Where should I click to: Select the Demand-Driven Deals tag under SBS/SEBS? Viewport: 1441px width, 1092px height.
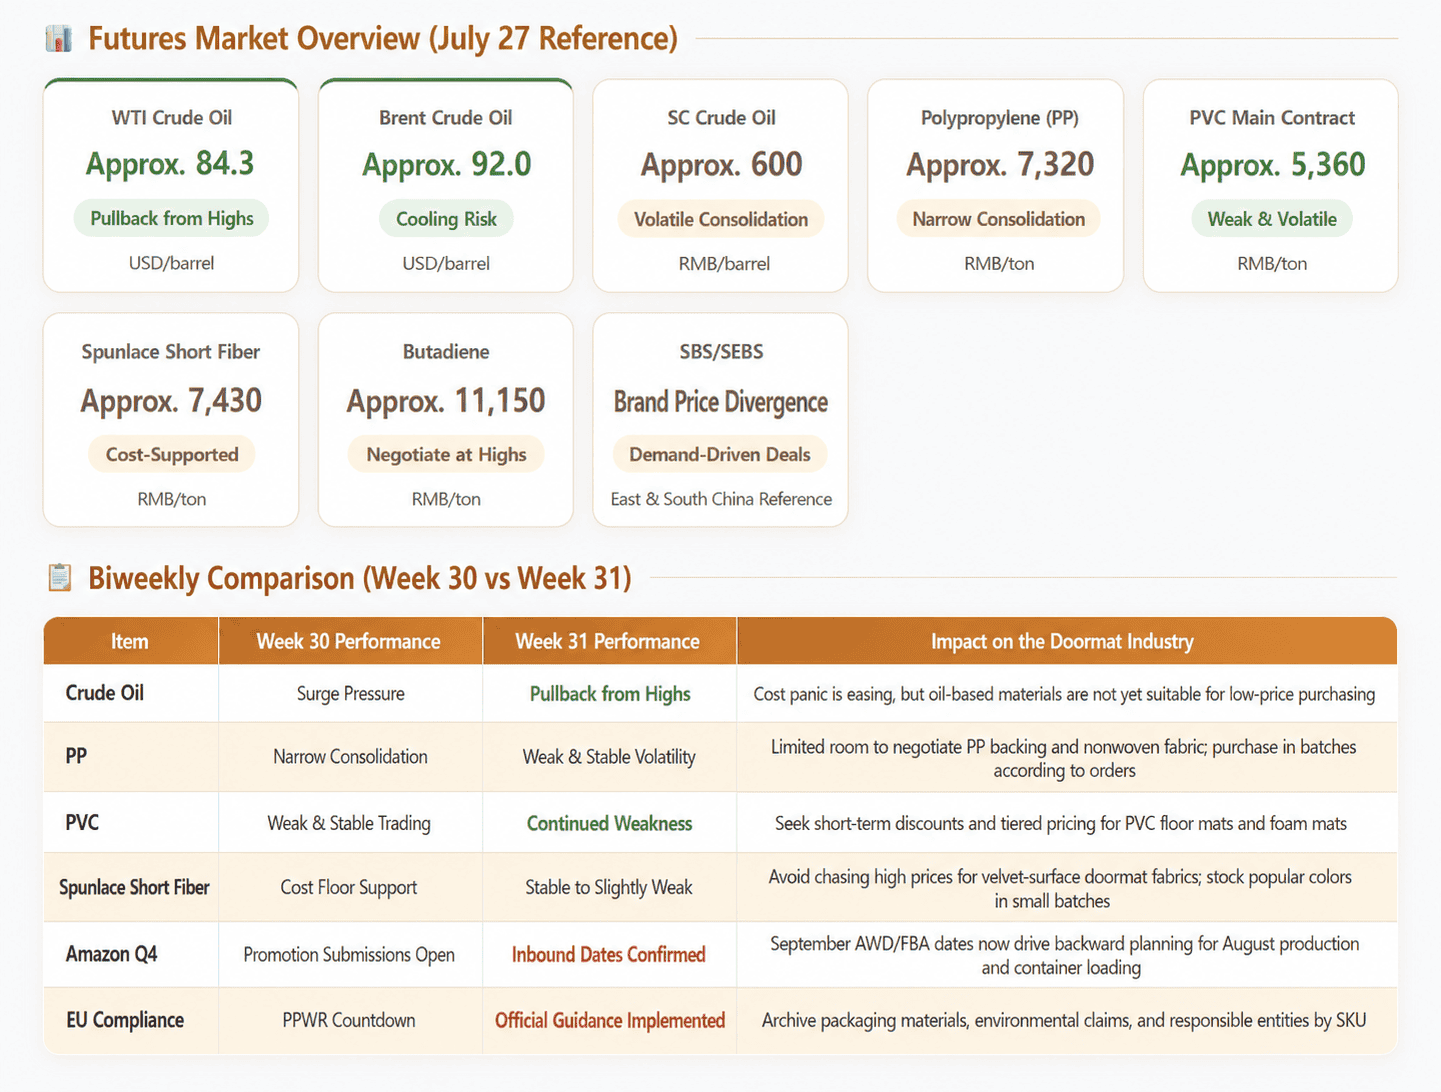coord(720,454)
